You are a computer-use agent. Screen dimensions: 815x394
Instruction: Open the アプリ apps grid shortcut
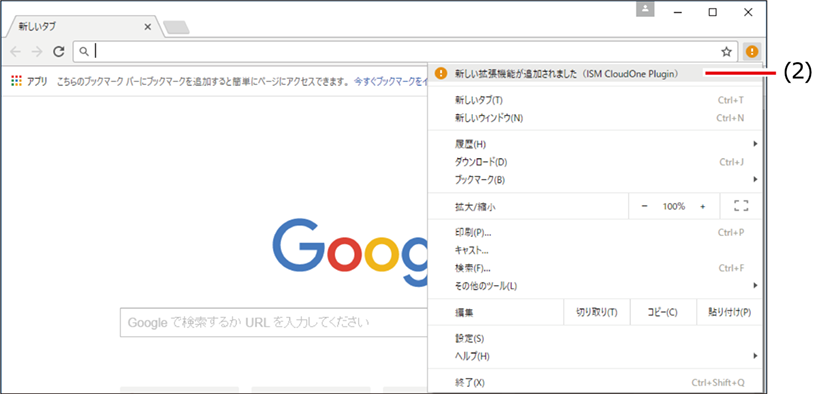pyautogui.click(x=29, y=81)
